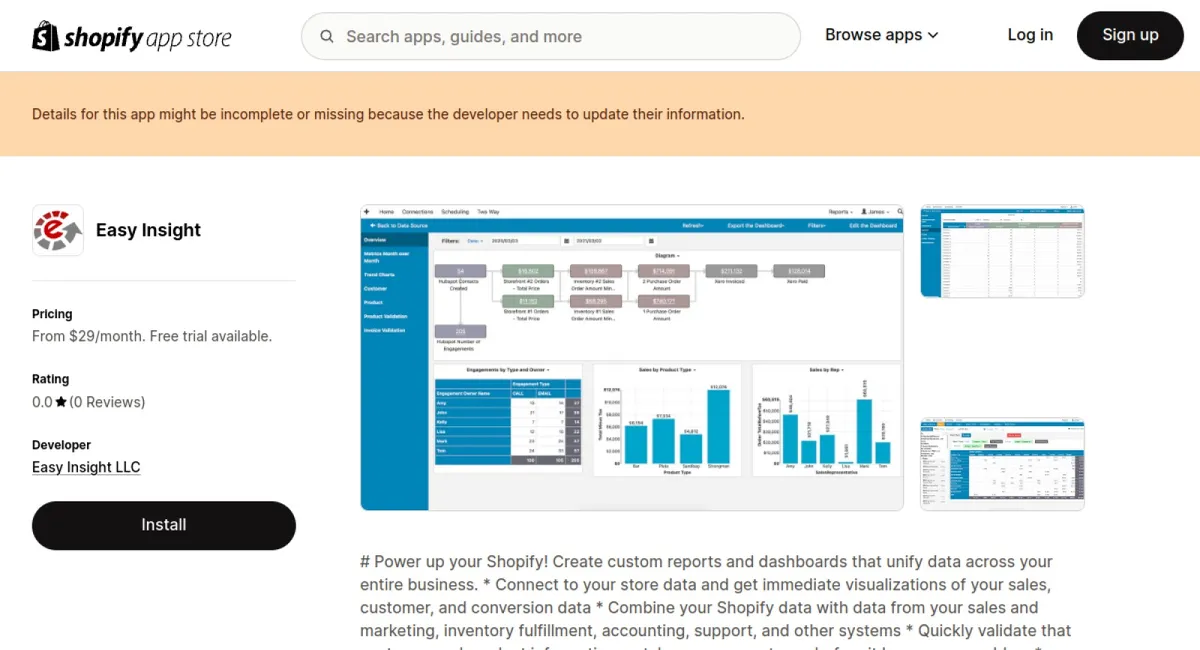Click the Easy Insight title text
Image resolution: width=1200 pixels, height=650 pixels.
click(148, 230)
